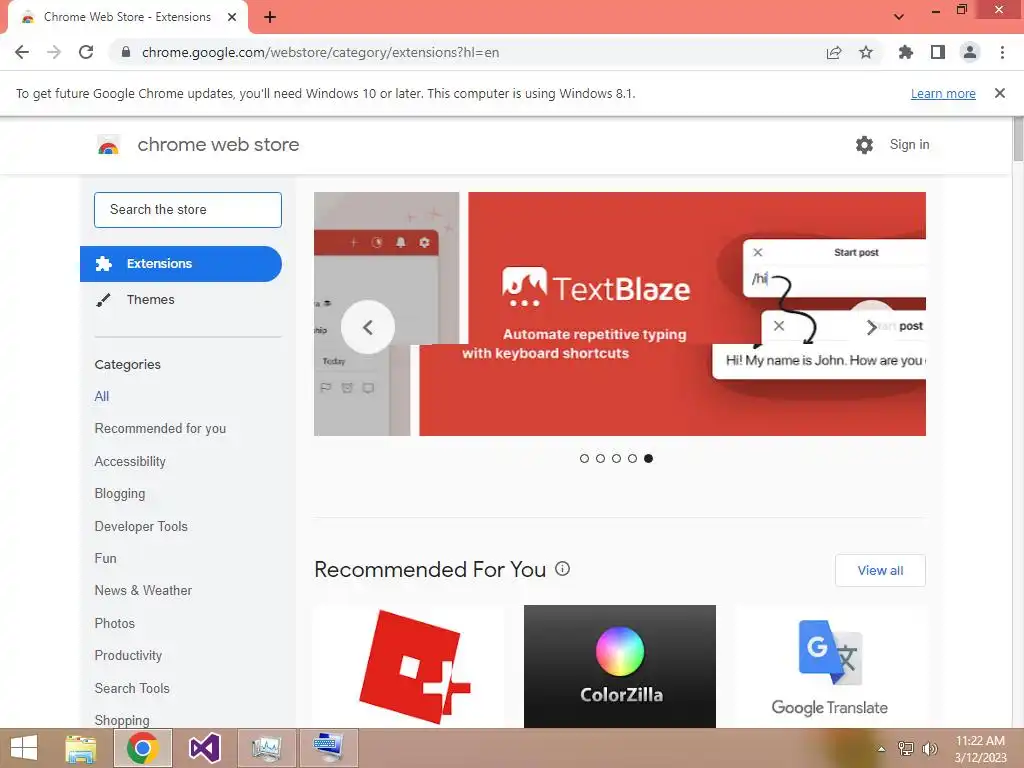Click the page vertical scrollbar thumb
The image size is (1024, 768).
(1018, 138)
